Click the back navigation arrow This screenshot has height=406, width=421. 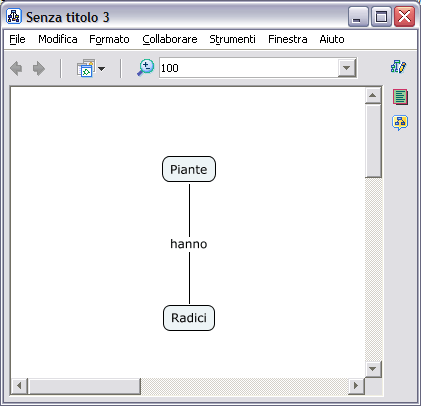pyautogui.click(x=16, y=69)
